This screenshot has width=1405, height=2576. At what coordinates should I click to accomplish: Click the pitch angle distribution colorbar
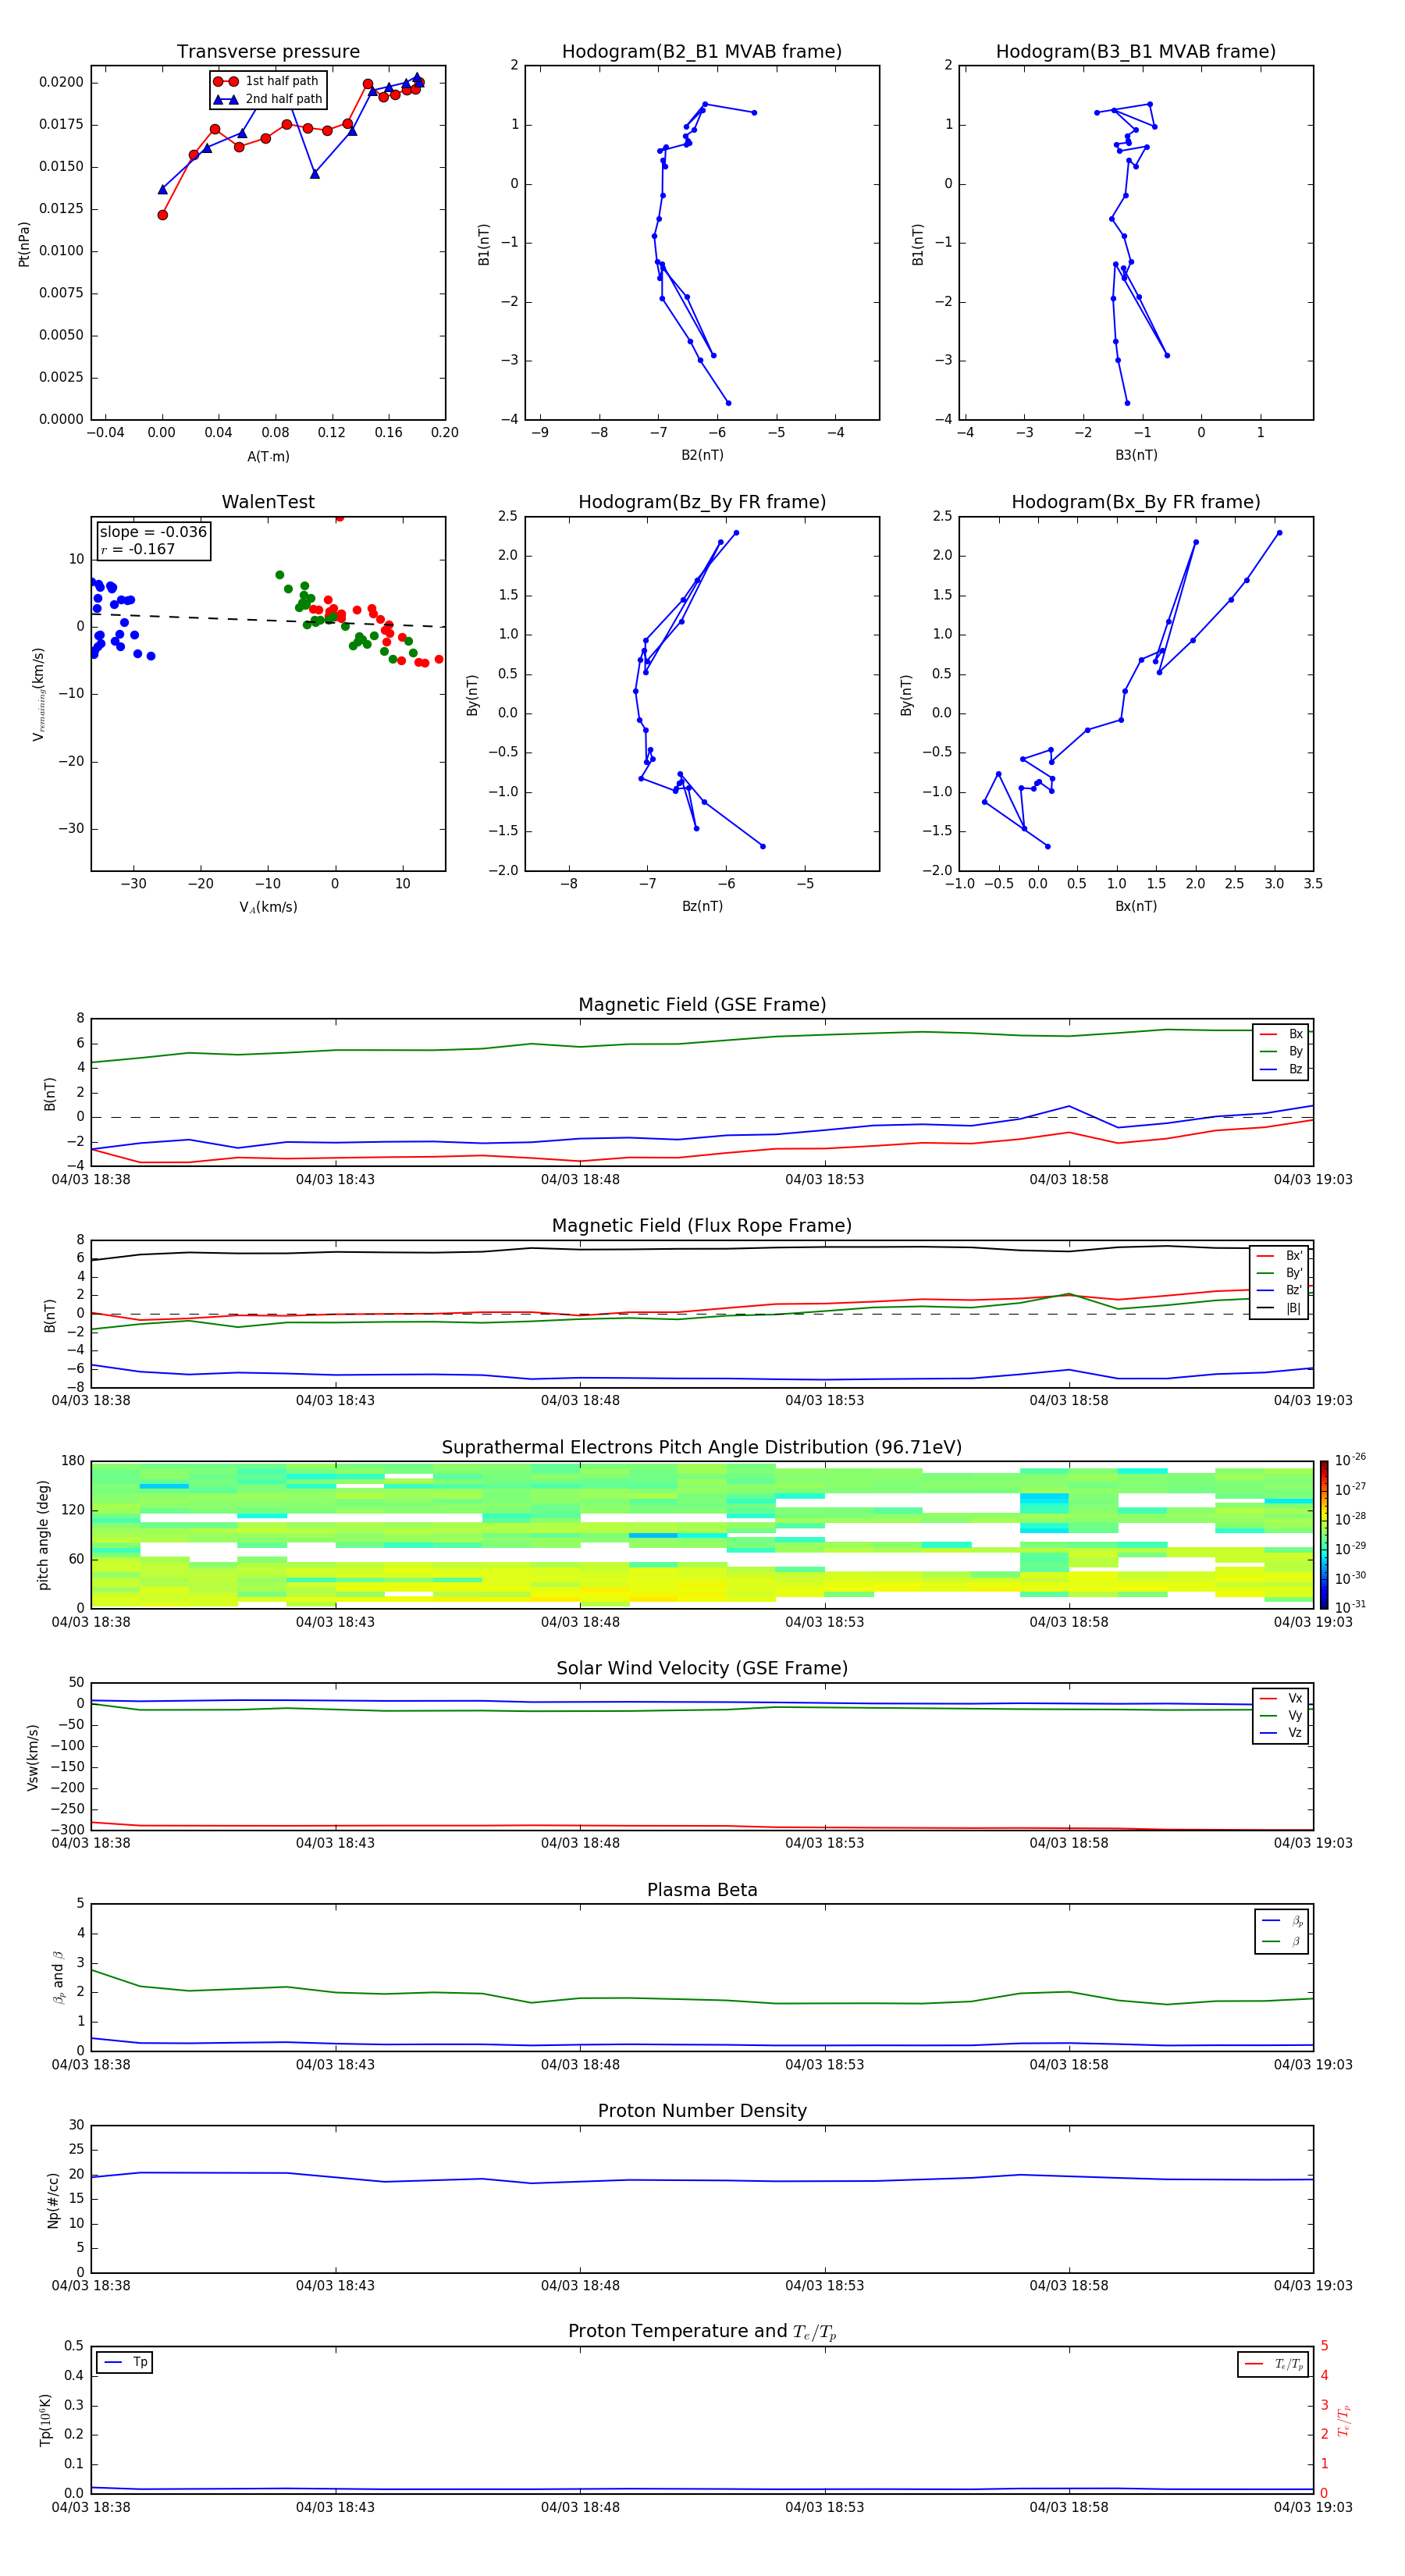coord(1323,1534)
